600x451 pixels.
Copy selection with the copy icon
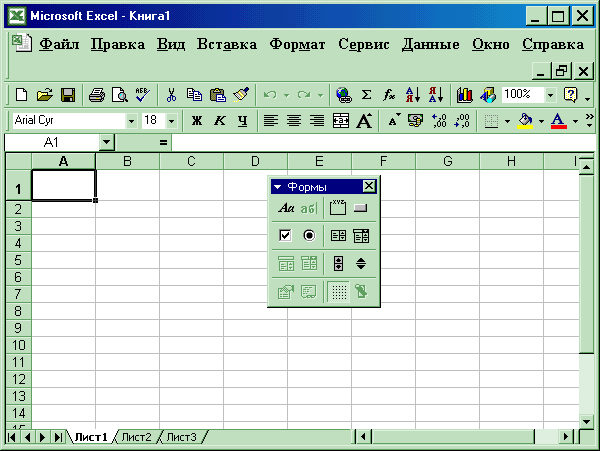click(x=194, y=94)
